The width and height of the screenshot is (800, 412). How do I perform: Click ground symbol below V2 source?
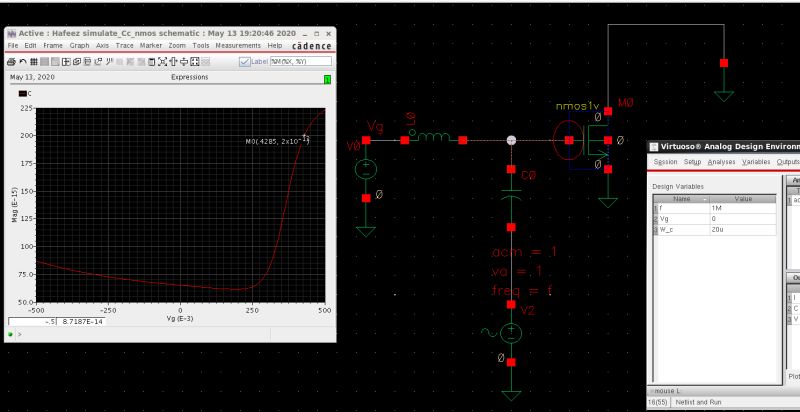pos(511,395)
